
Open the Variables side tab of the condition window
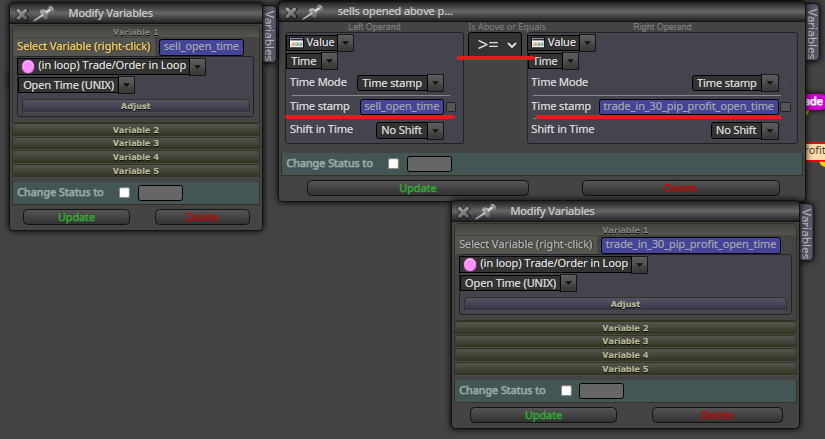(x=812, y=33)
